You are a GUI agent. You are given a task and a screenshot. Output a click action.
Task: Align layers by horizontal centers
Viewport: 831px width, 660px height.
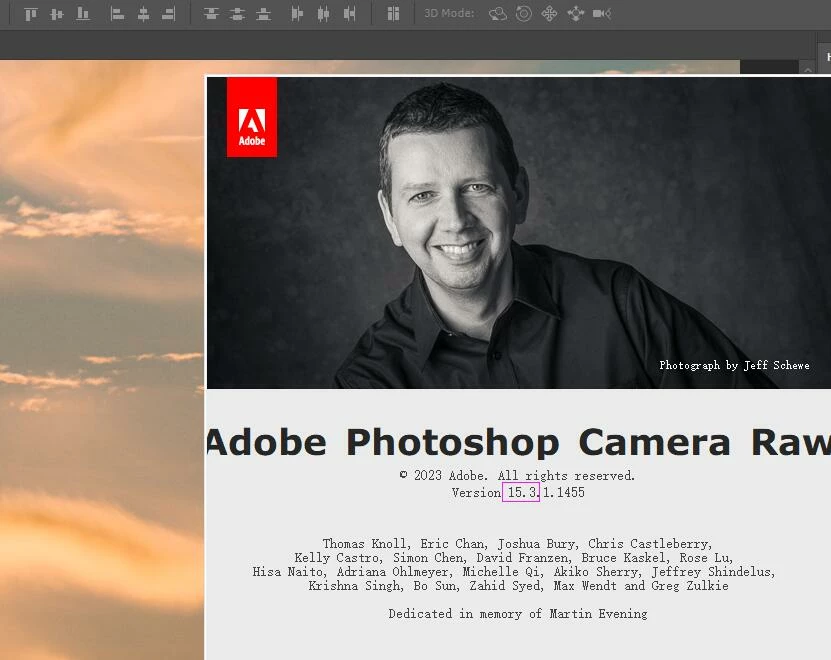(143, 14)
